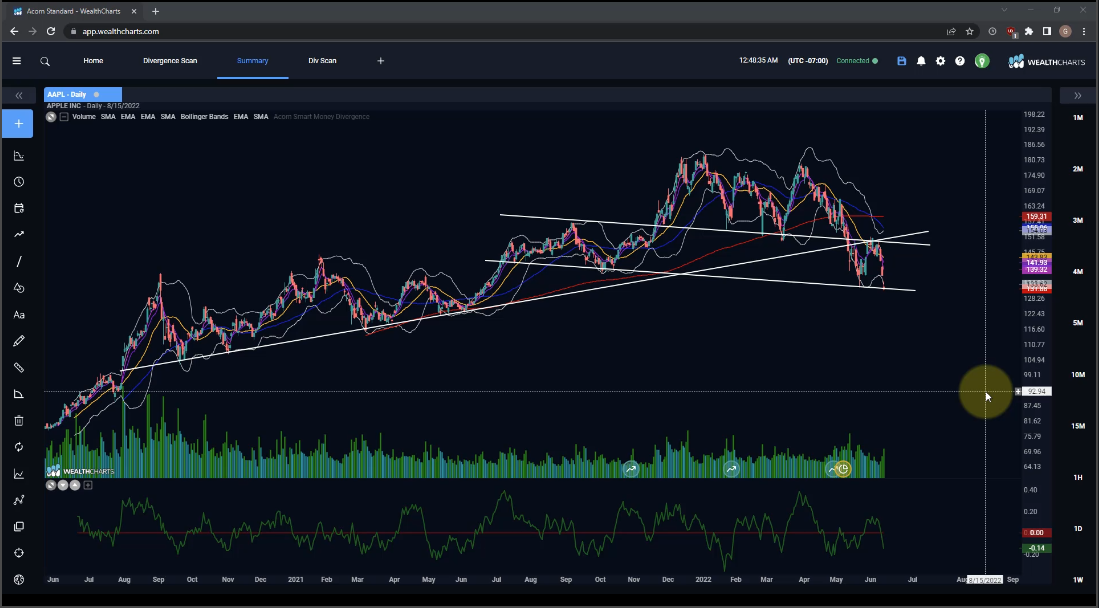1099x608 pixels.
Task: Select the 10M timeframe on right panel
Action: [1078, 374]
